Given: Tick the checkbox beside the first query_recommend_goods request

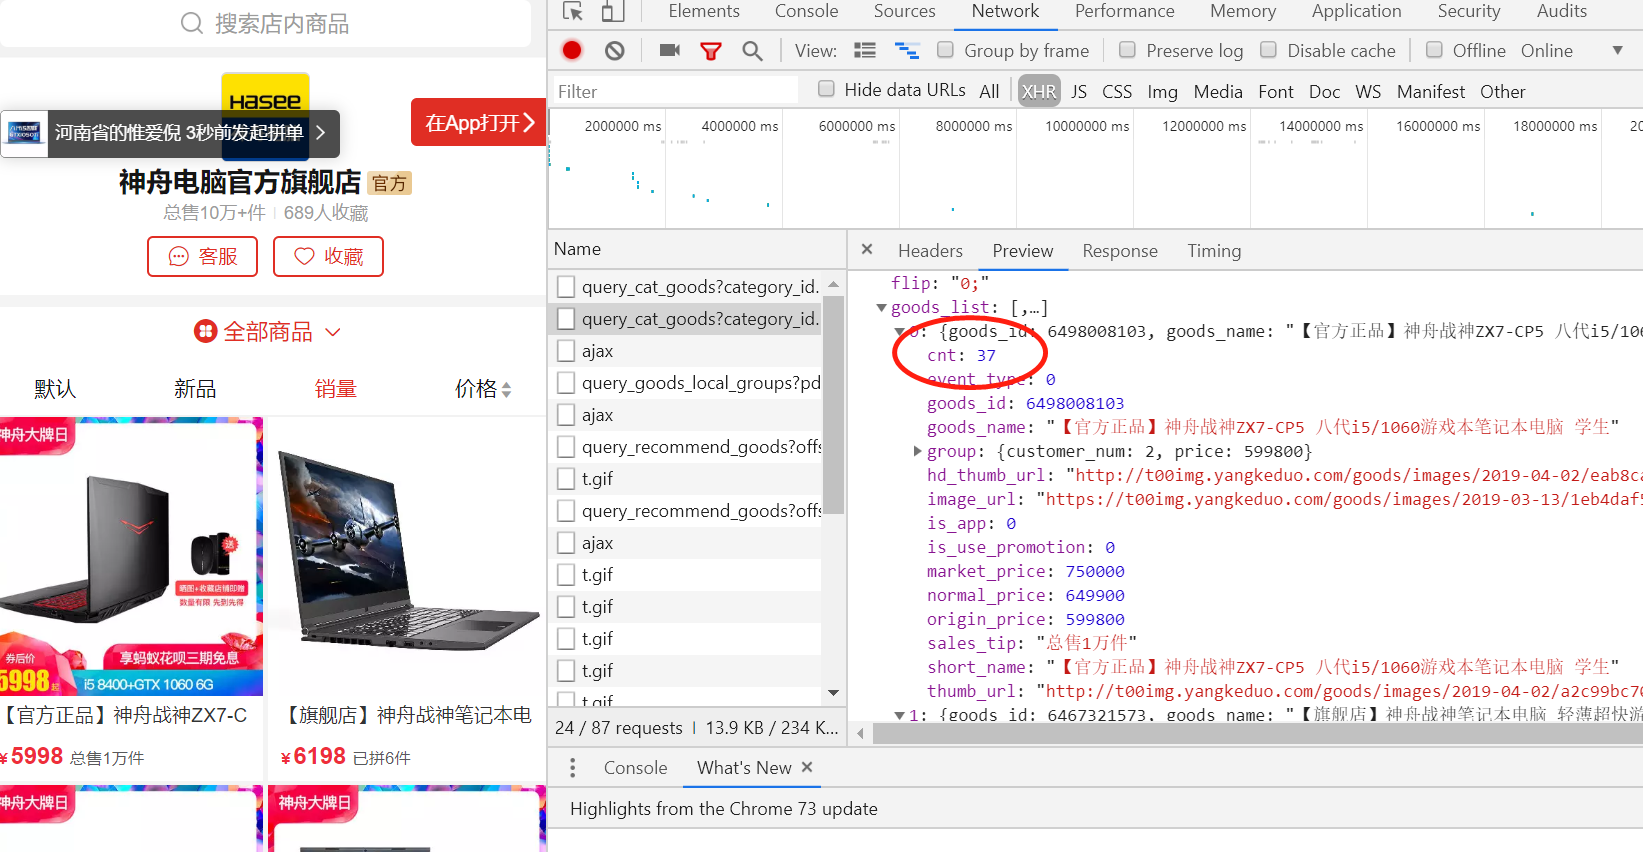Looking at the screenshot, I should (x=566, y=447).
